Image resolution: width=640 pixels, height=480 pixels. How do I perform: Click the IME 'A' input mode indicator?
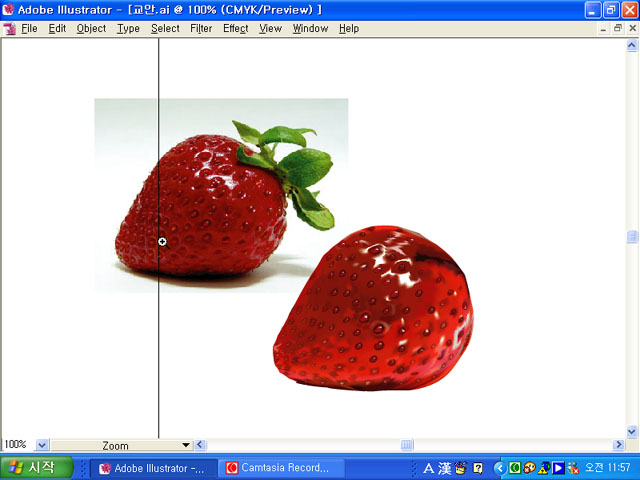(x=429, y=468)
